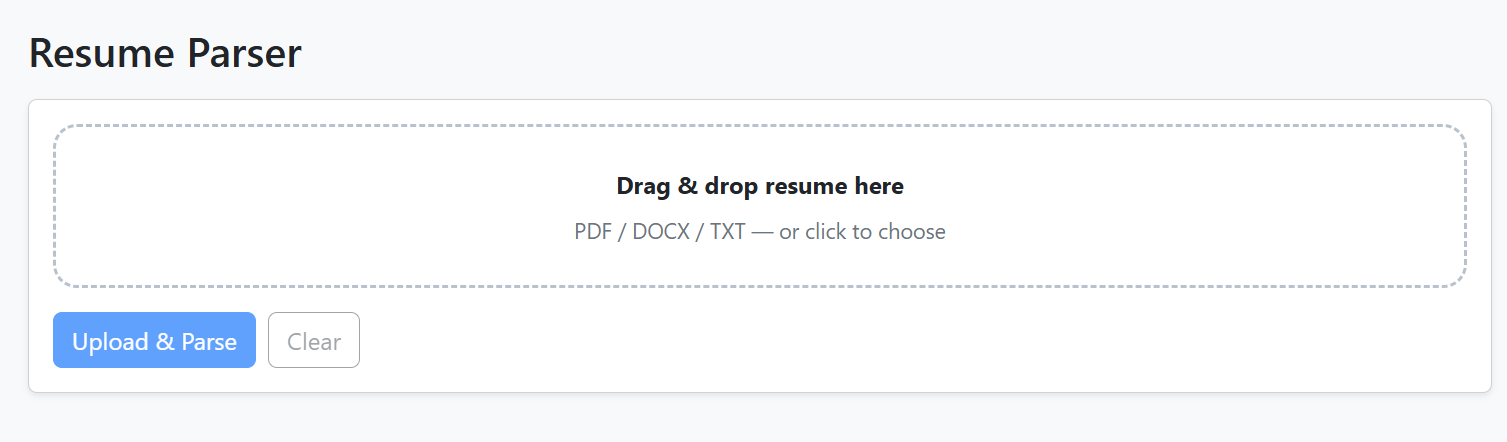Image resolution: width=1507 pixels, height=442 pixels.
Task: Open the file chooser via the dashed drop zone
Action: coord(759,207)
